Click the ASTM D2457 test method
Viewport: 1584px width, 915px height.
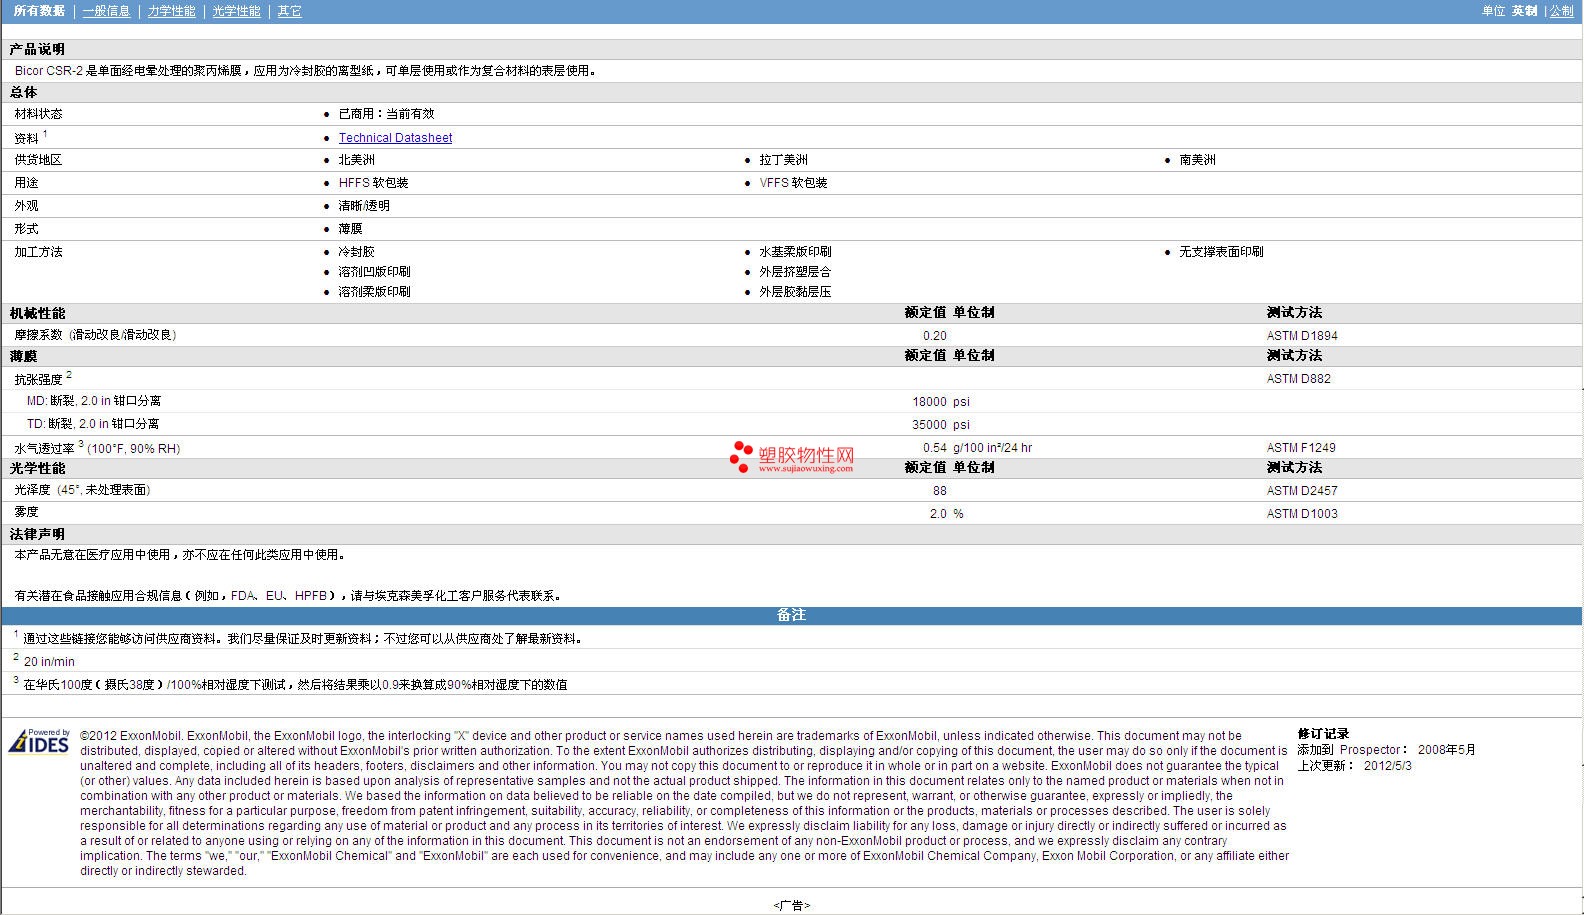coord(1302,491)
